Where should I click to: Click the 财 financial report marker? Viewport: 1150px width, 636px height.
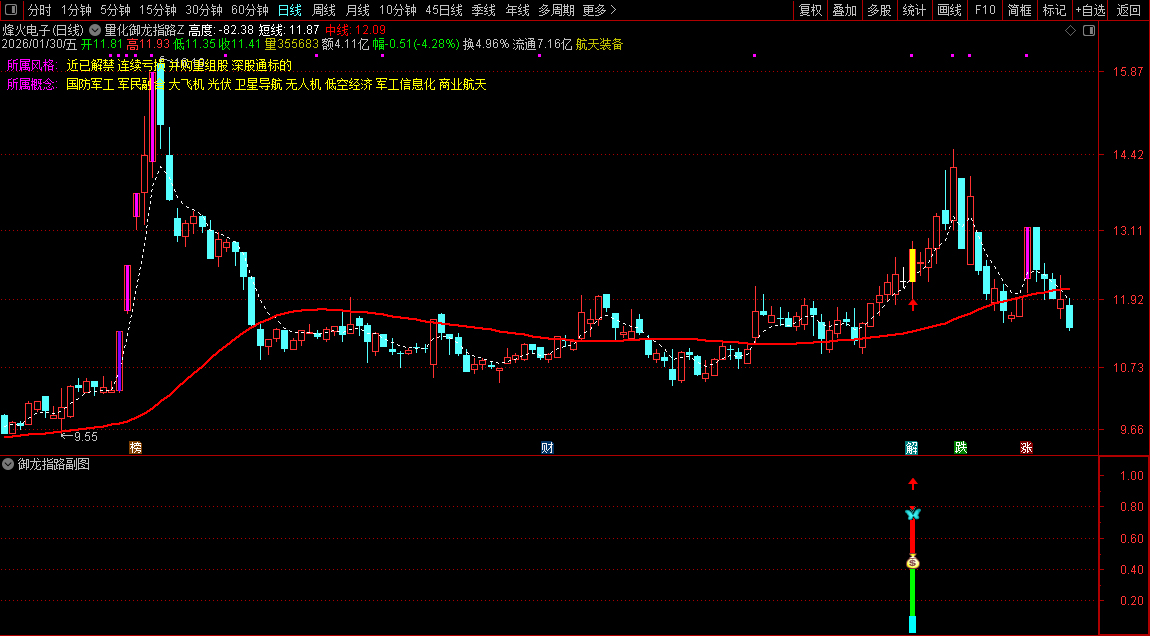(547, 447)
